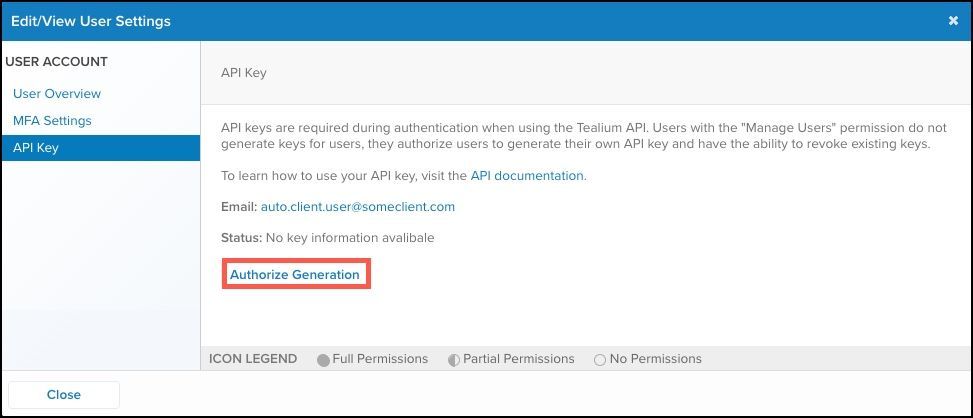Click the Full Permissions legend text

380,359
